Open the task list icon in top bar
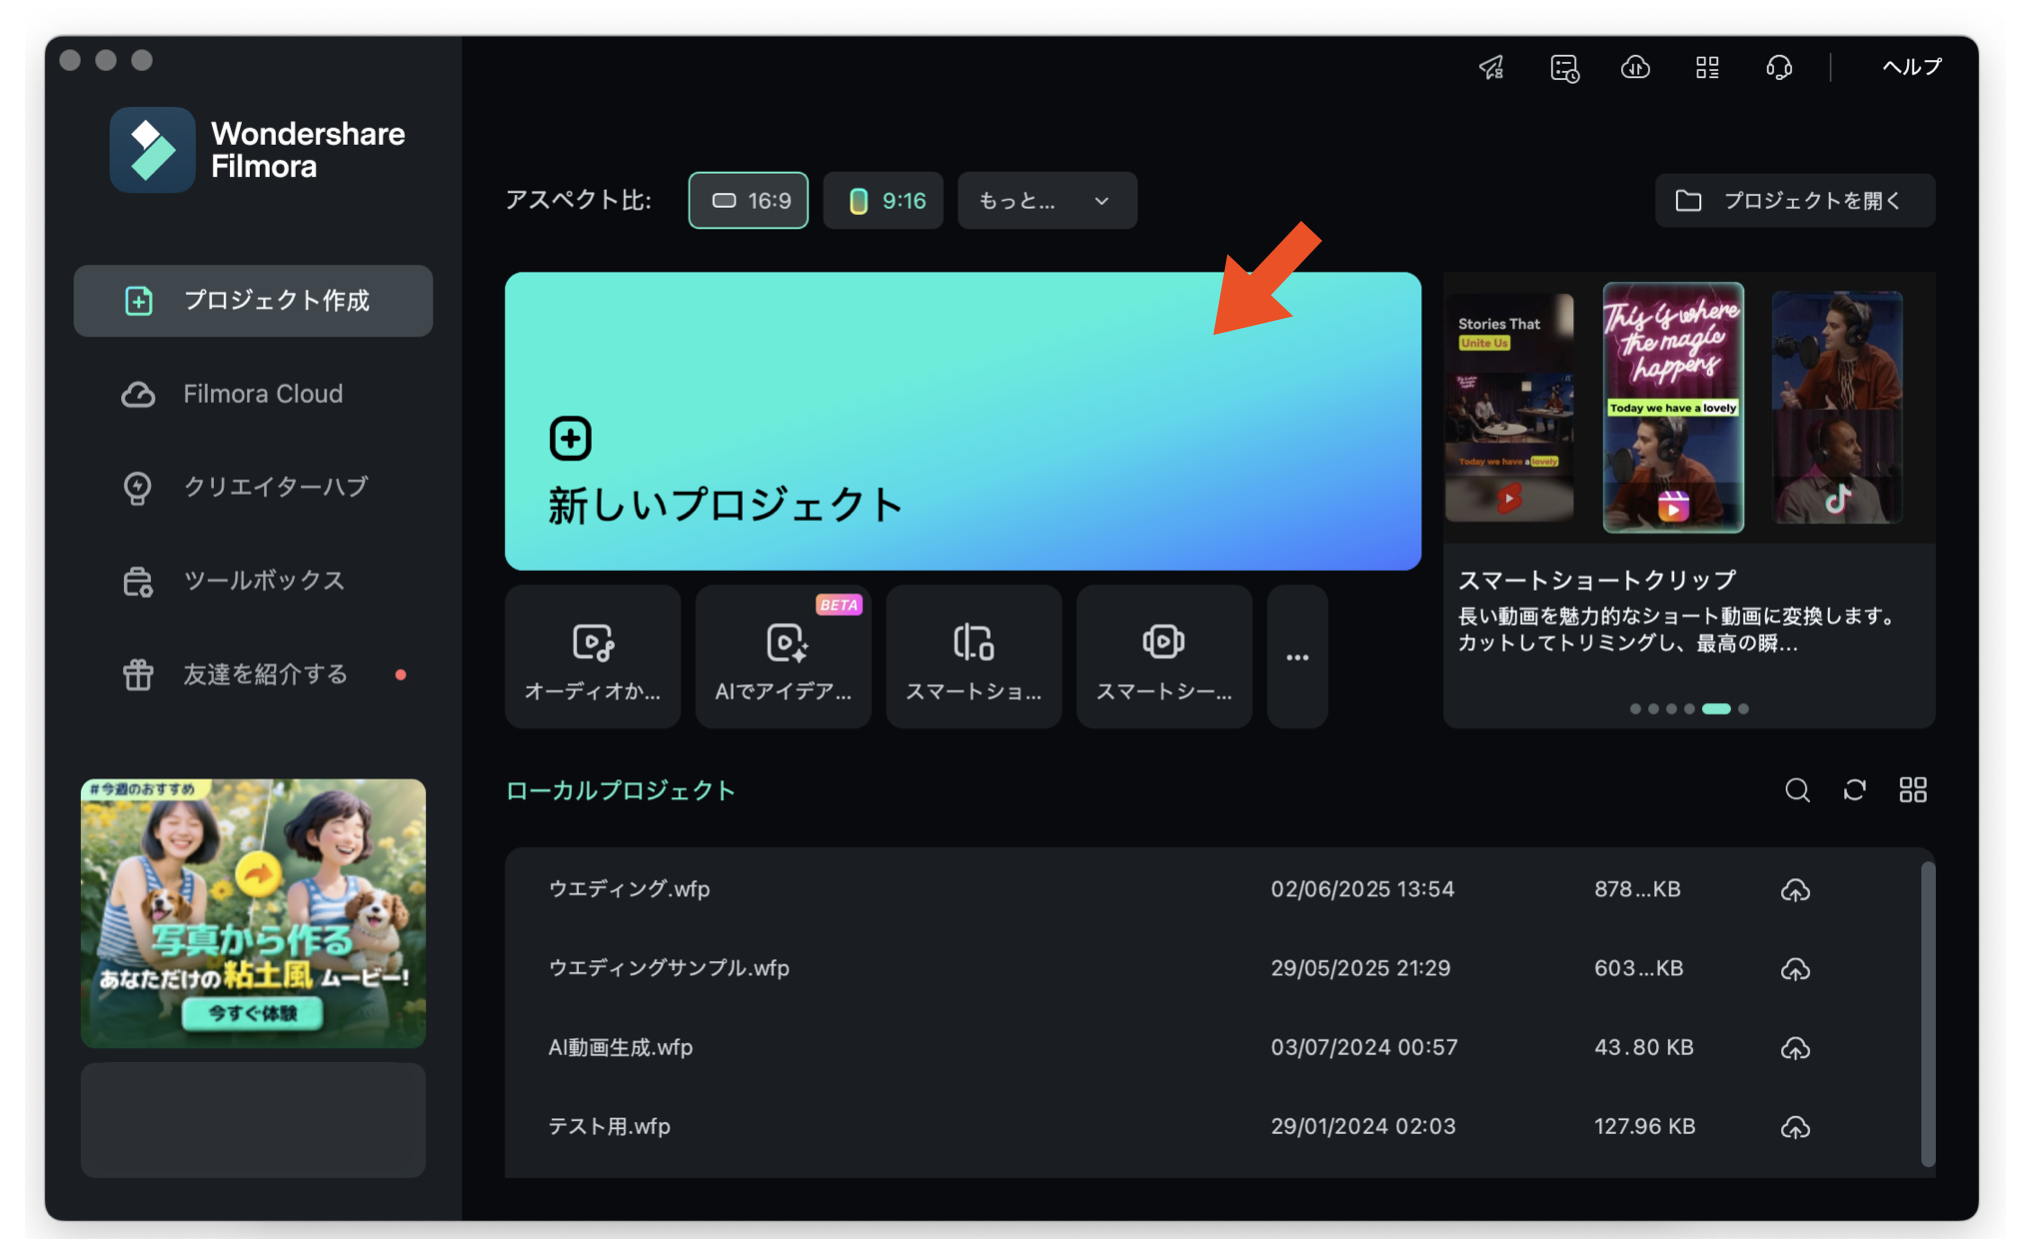2028x1254 pixels. tap(1564, 67)
